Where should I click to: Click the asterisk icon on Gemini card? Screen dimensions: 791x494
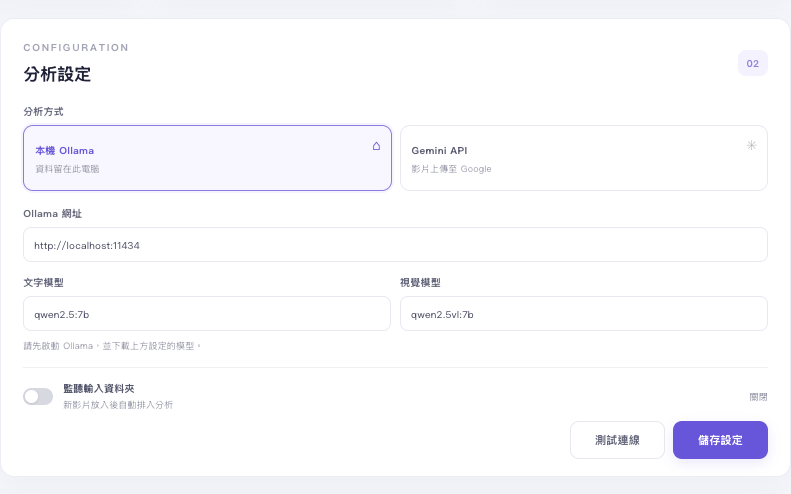pyautogui.click(x=752, y=145)
